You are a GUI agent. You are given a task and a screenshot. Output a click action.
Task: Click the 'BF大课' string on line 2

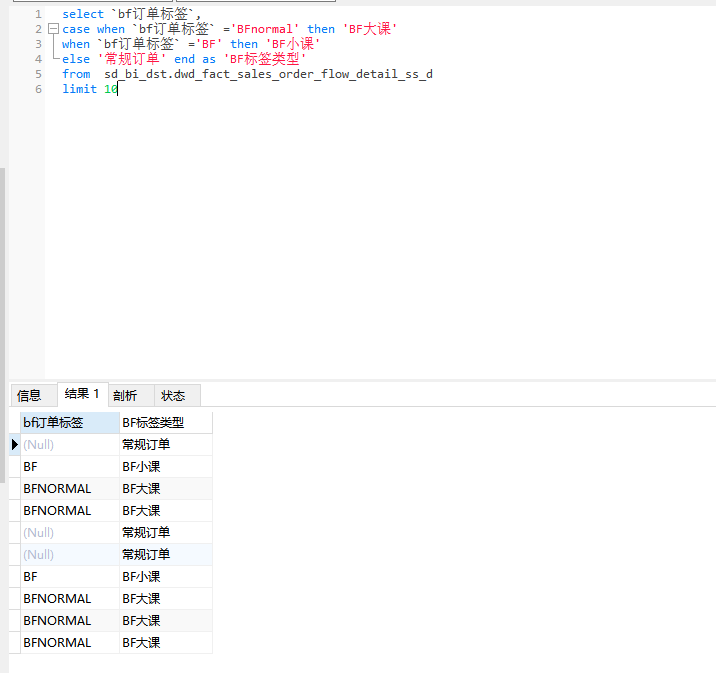(x=370, y=29)
